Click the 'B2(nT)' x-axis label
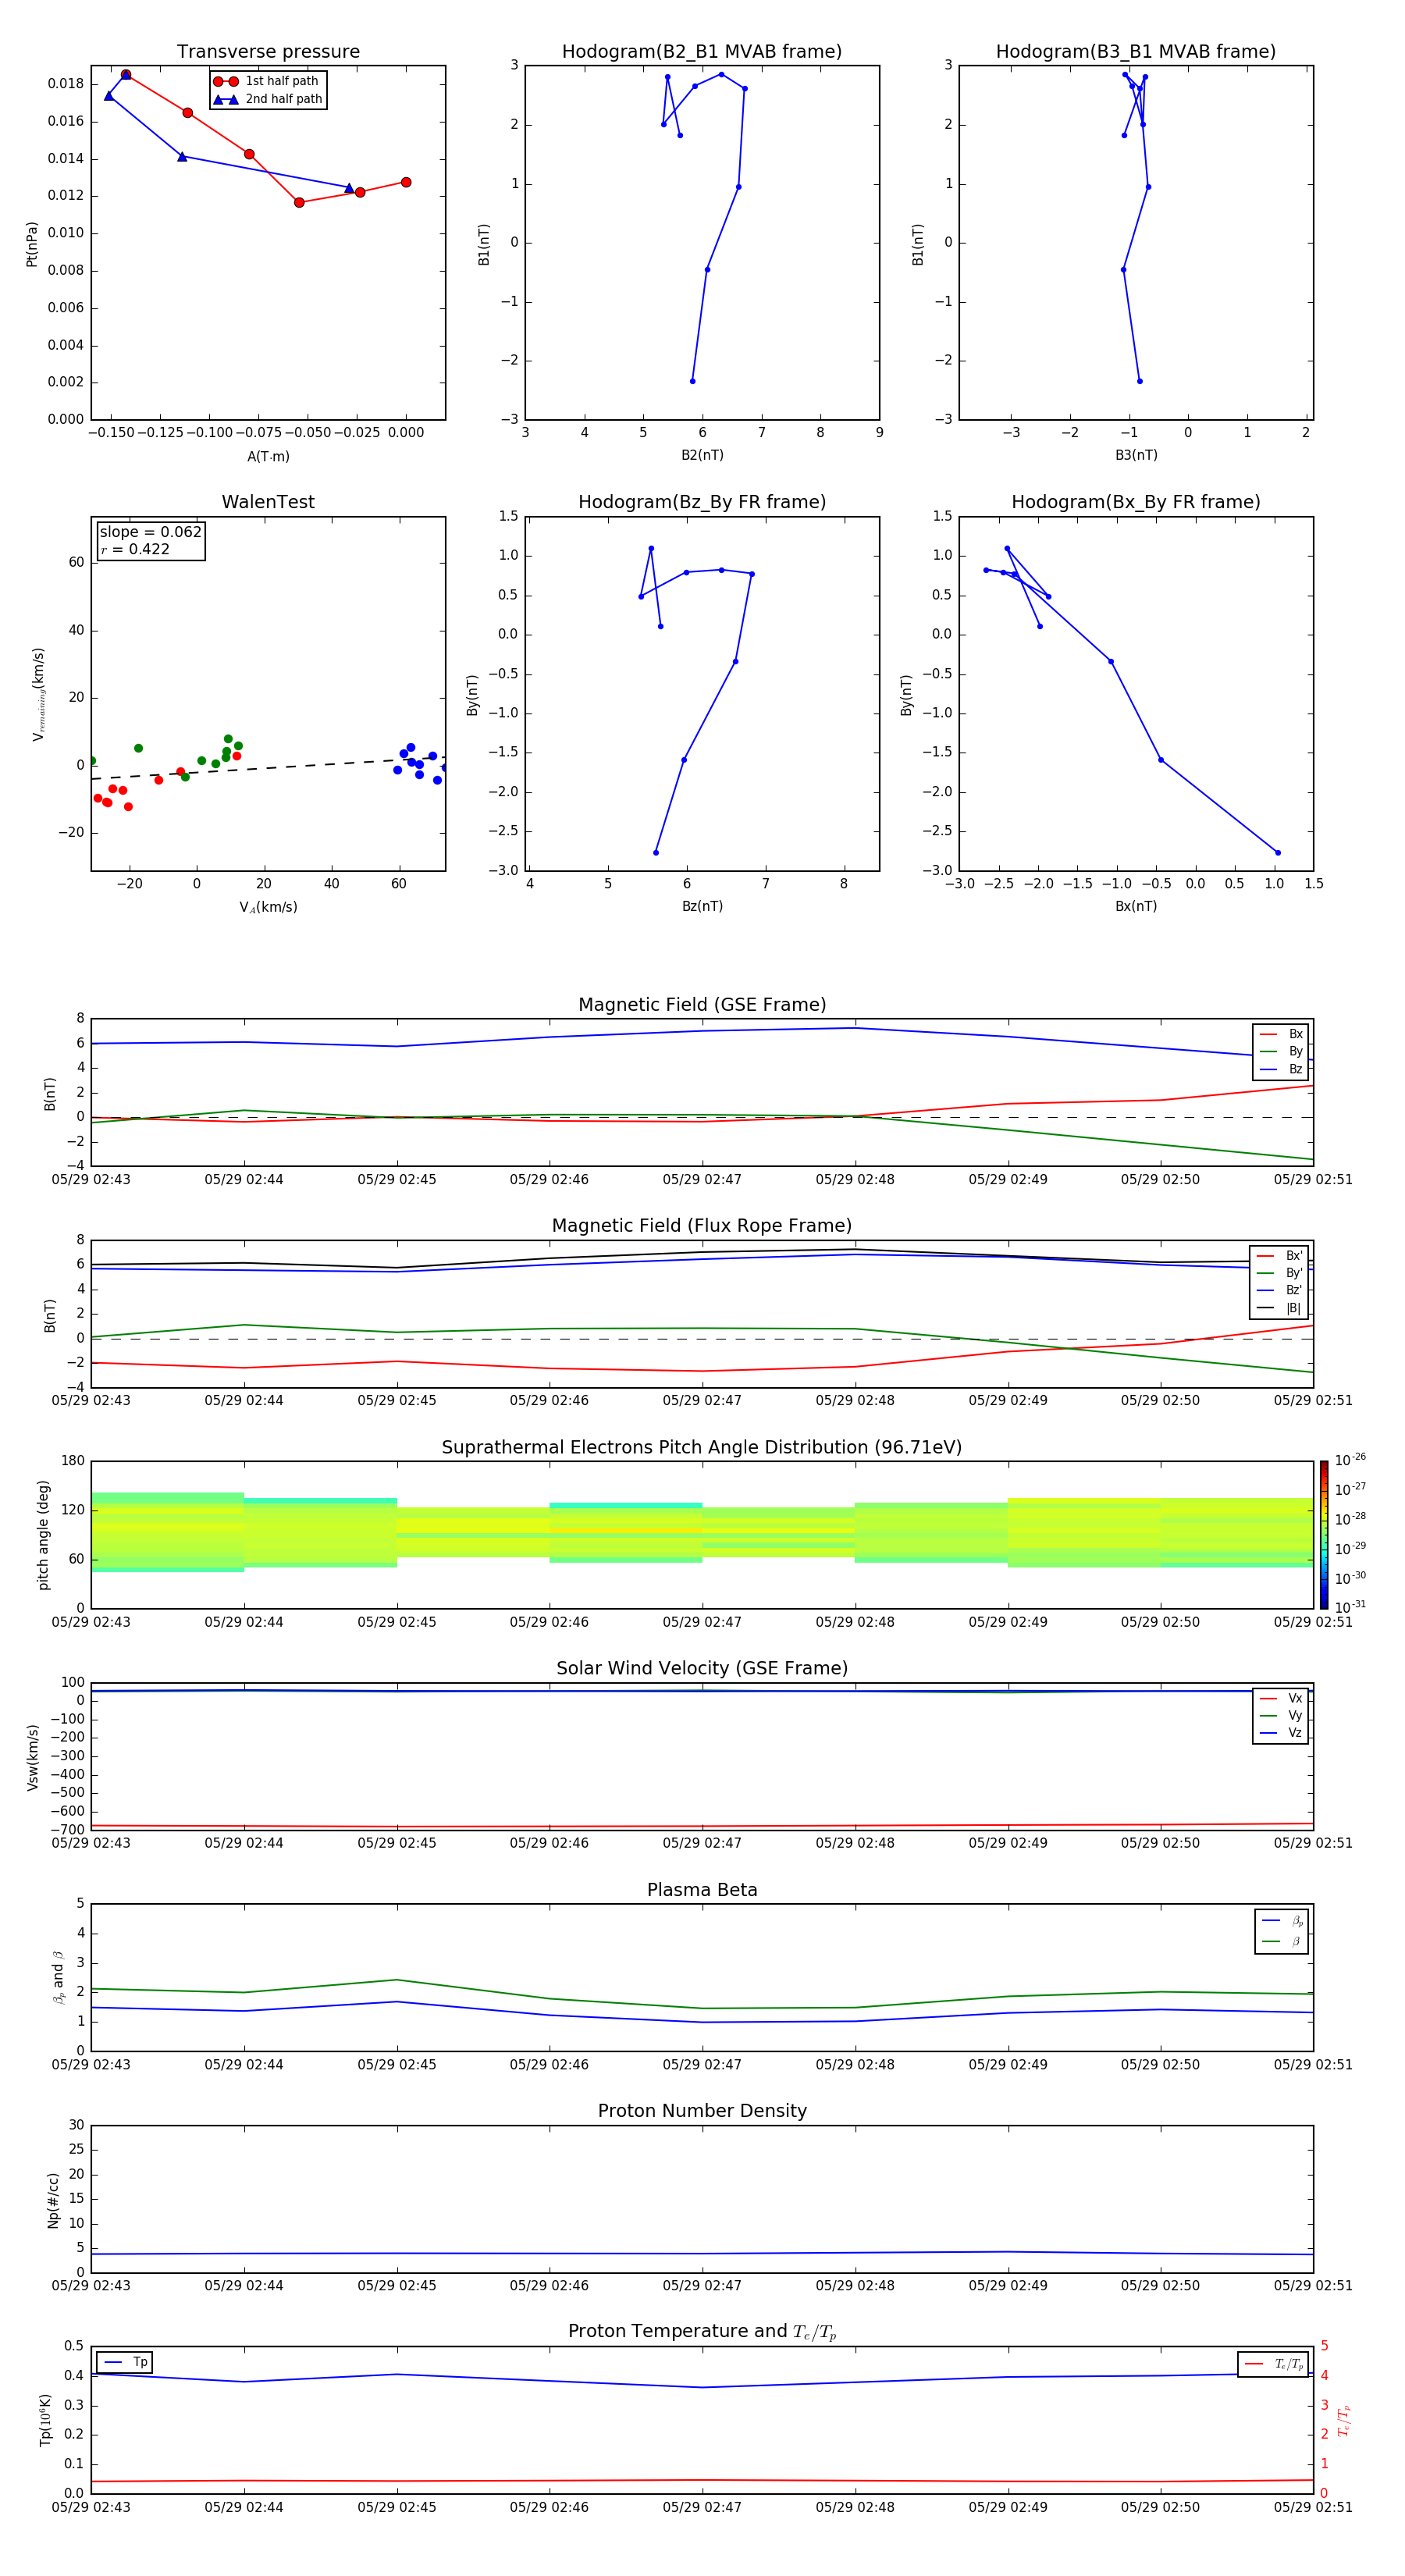The height and width of the screenshot is (2576, 1405). click(702, 455)
